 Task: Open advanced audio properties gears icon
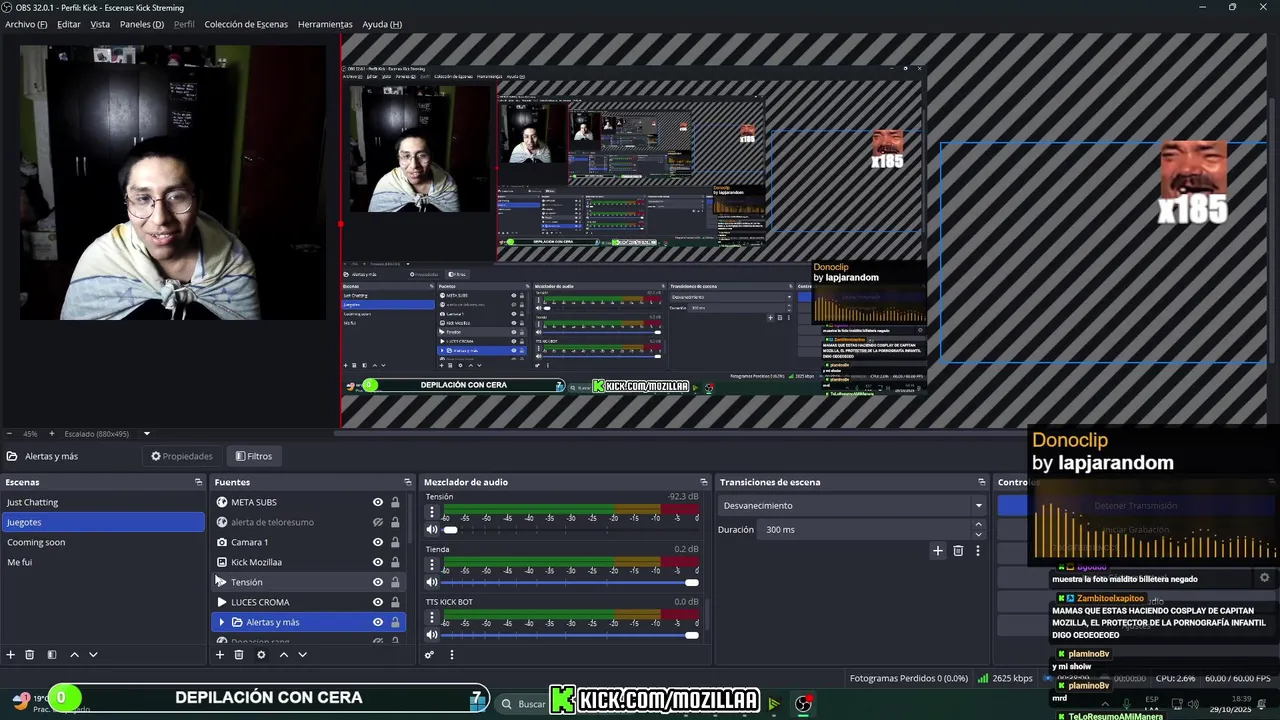[x=429, y=655]
